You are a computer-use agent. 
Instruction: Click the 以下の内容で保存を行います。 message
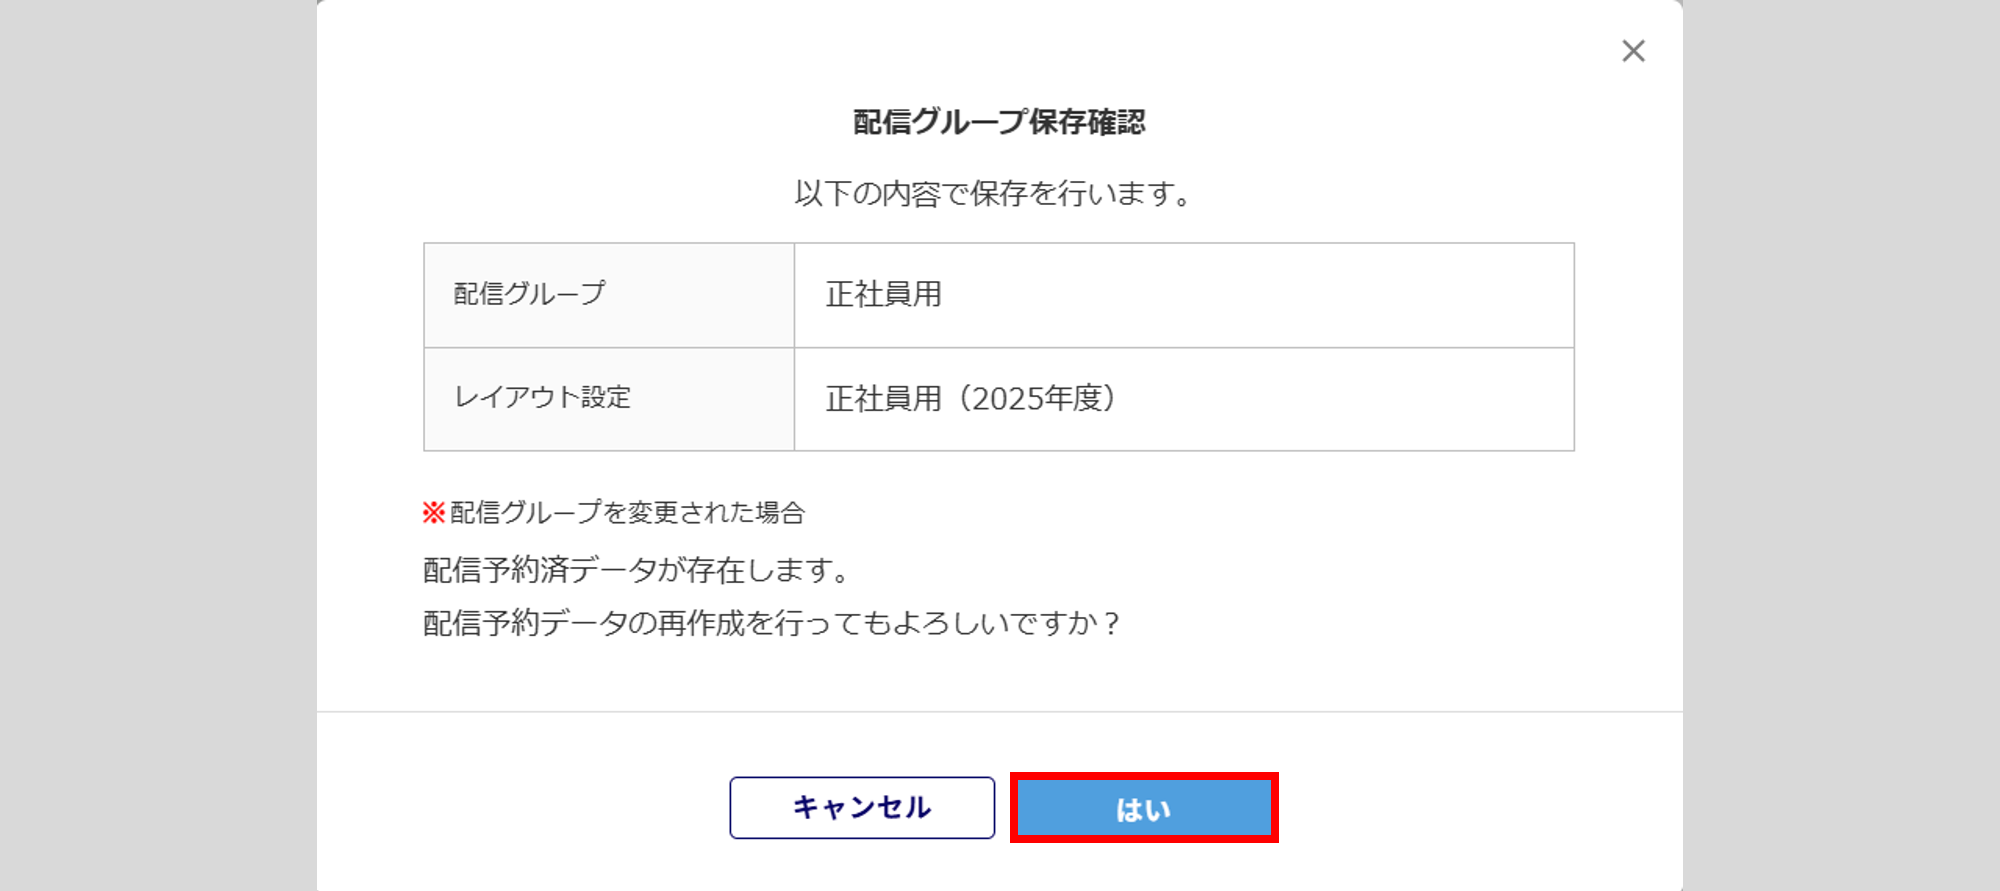click(993, 193)
